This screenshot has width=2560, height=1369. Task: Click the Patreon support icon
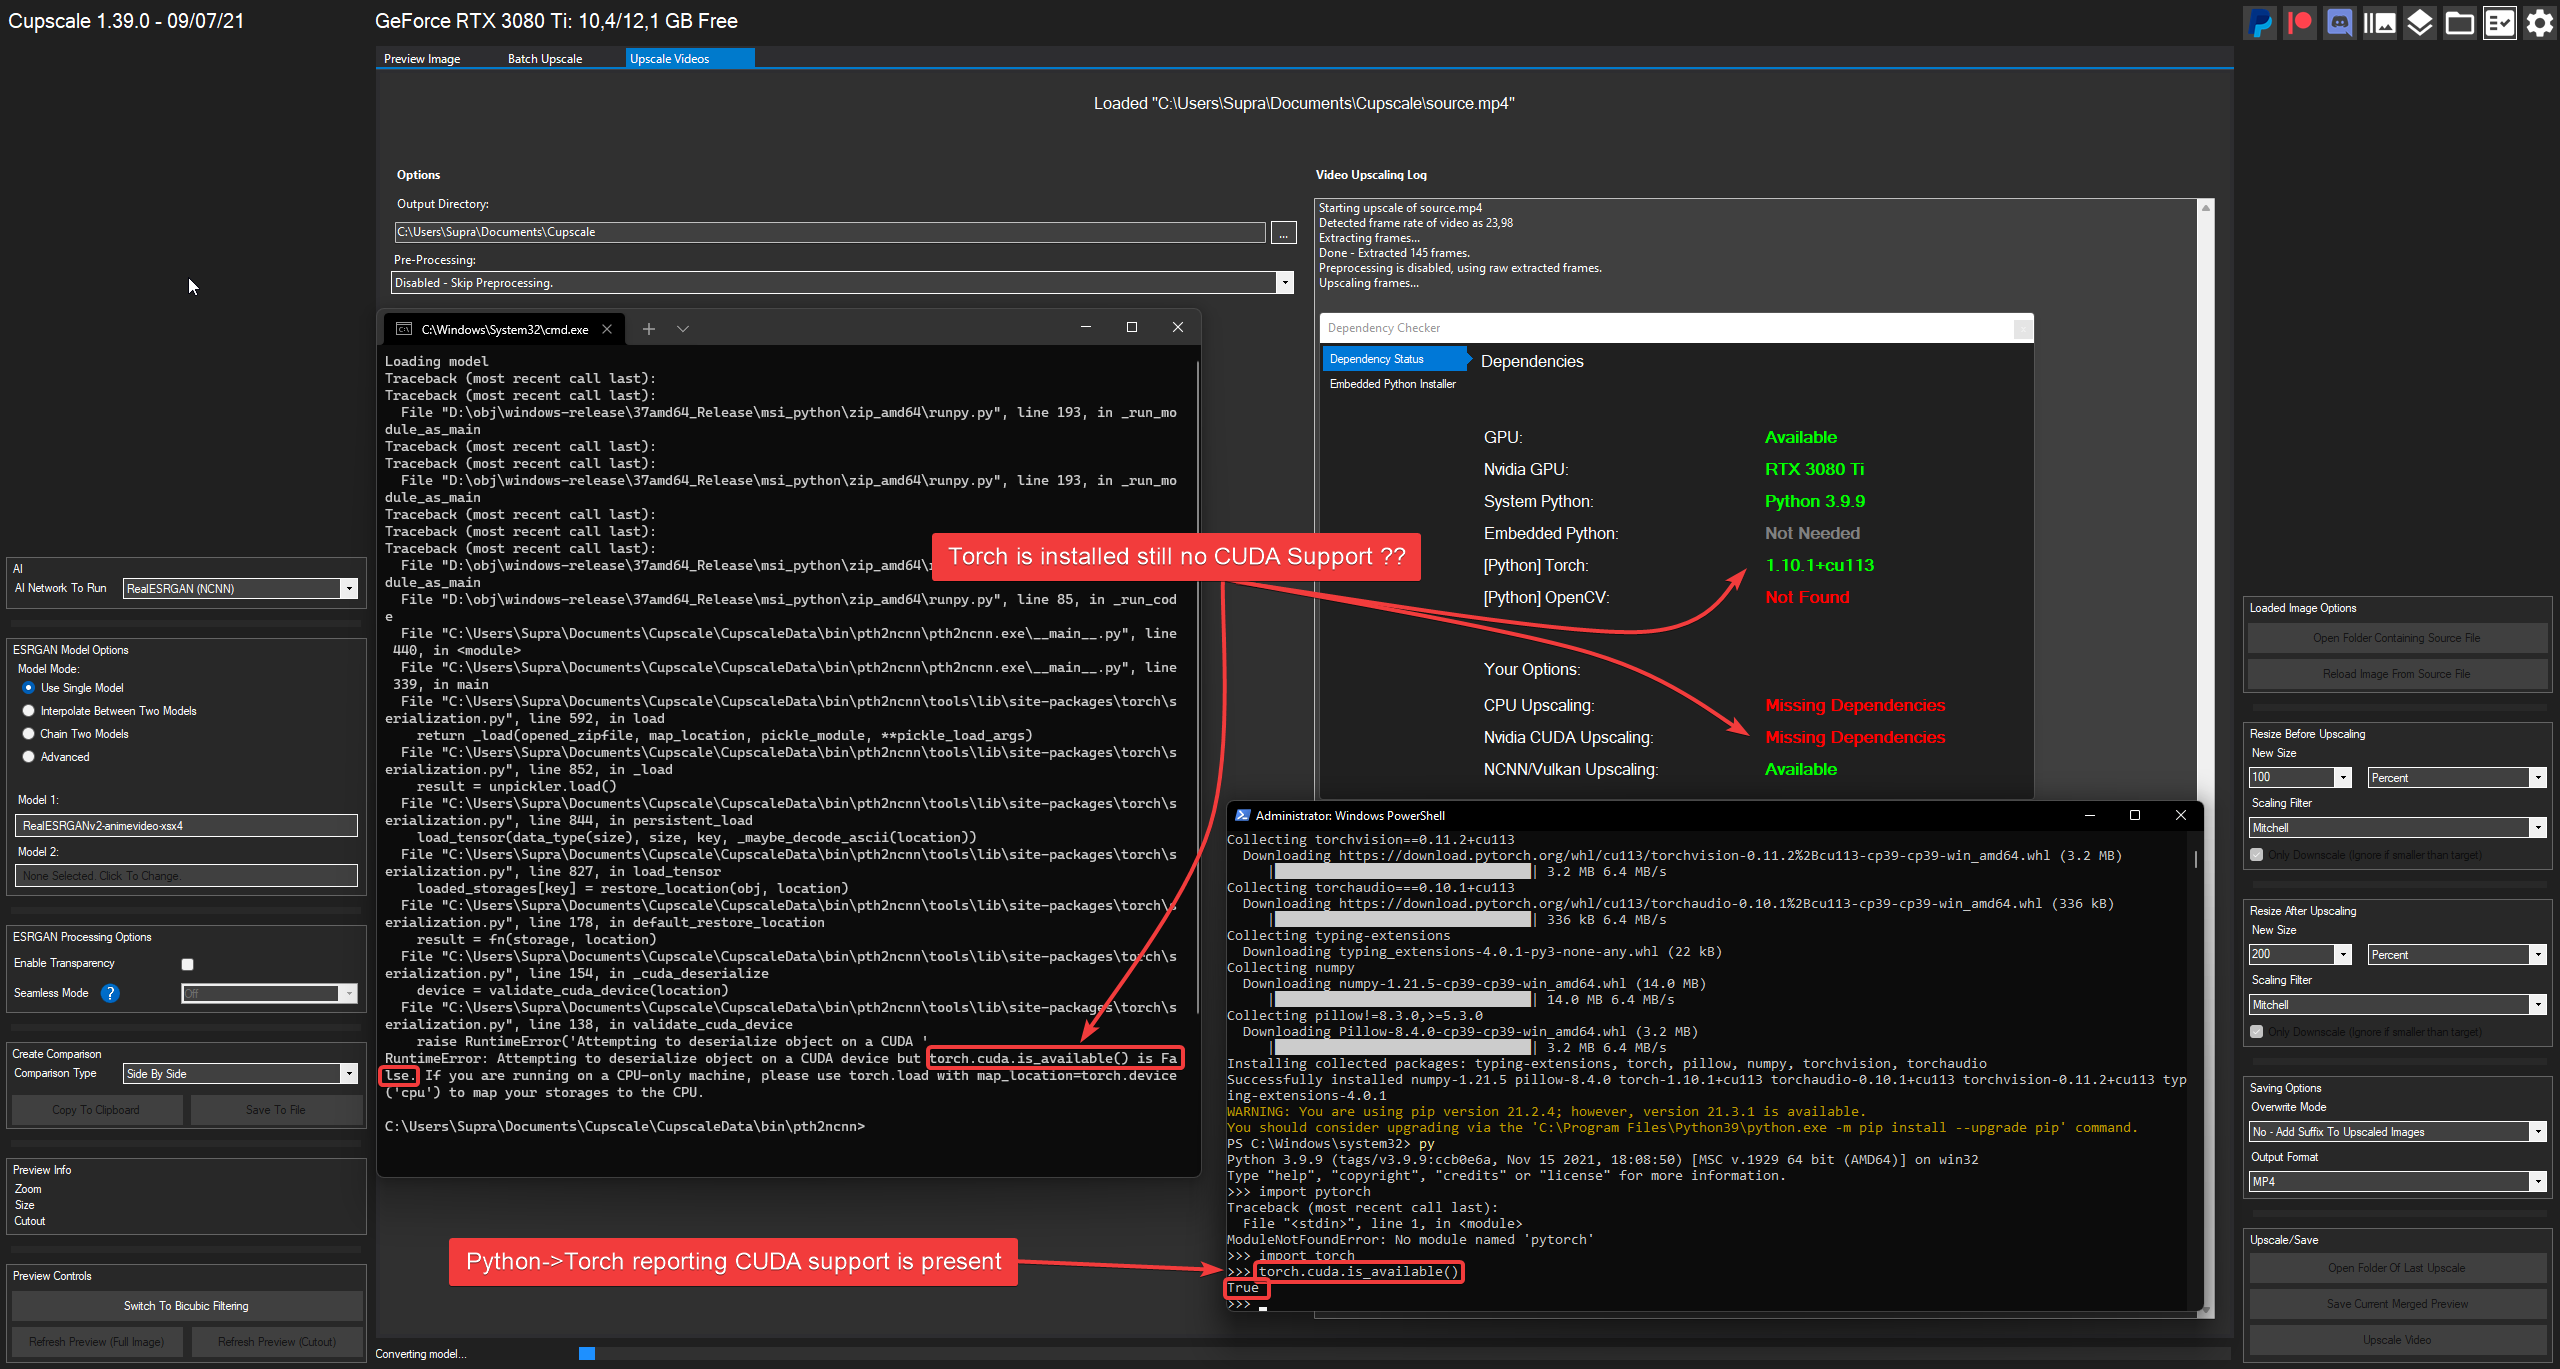tap(2300, 22)
